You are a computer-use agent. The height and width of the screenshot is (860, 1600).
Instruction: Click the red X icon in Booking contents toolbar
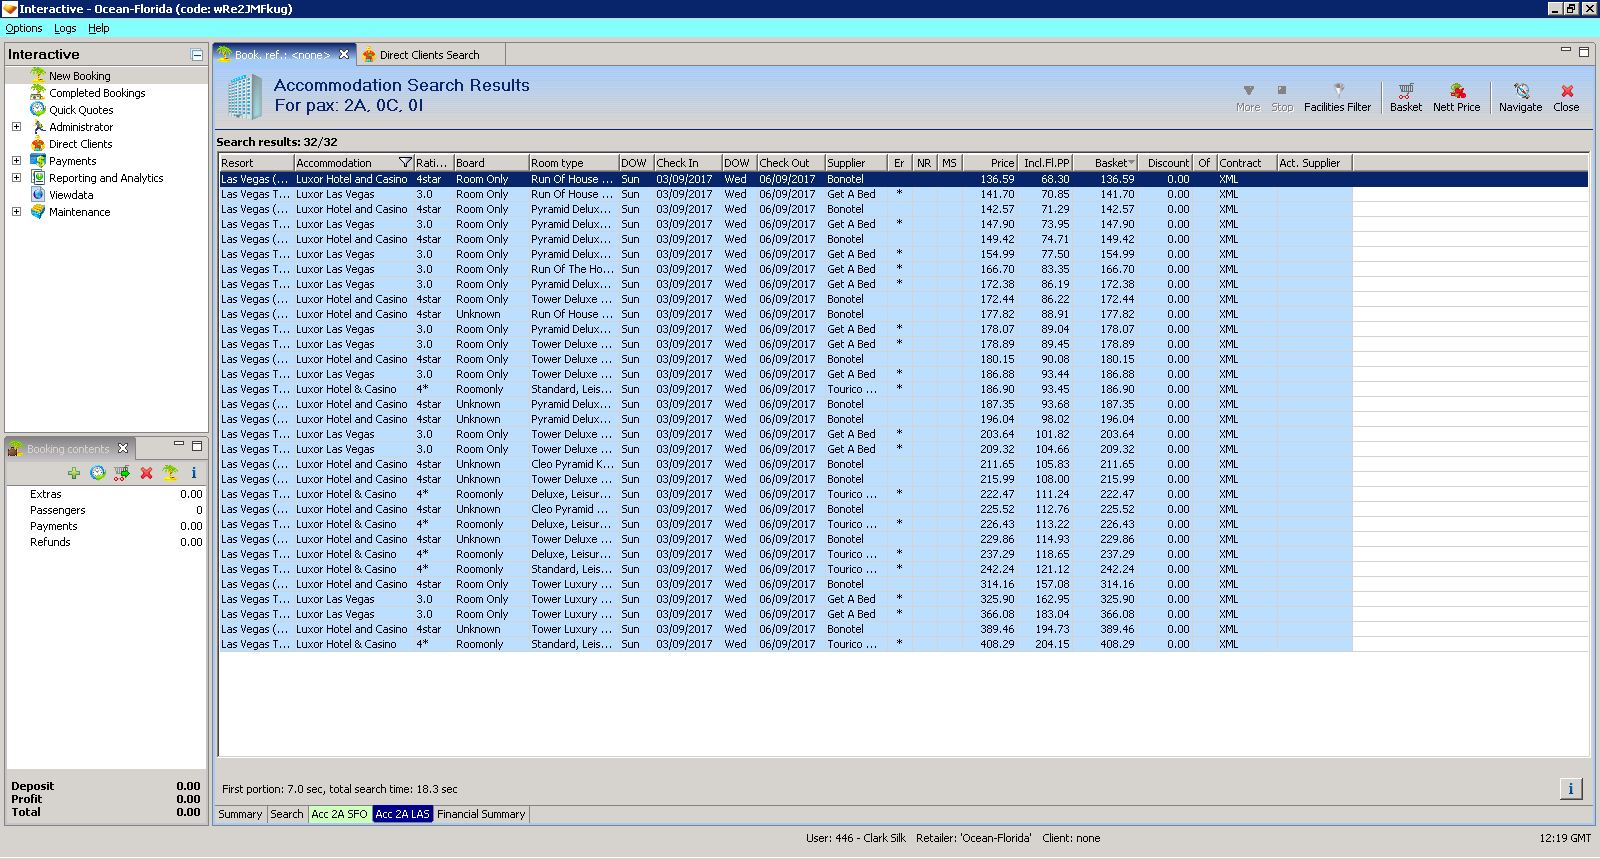[x=146, y=473]
